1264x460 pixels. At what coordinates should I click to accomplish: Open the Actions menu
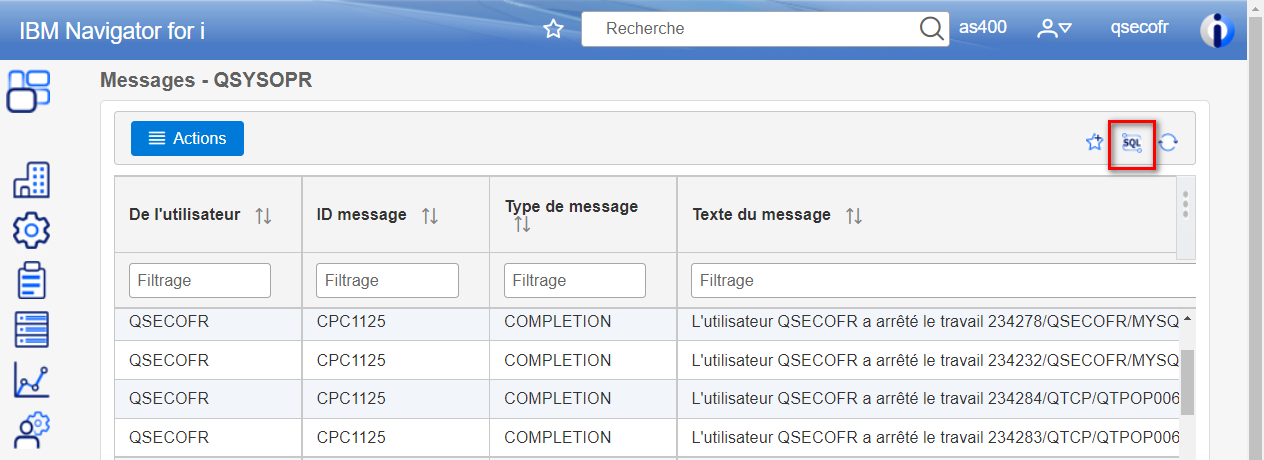pyautogui.click(x=187, y=139)
